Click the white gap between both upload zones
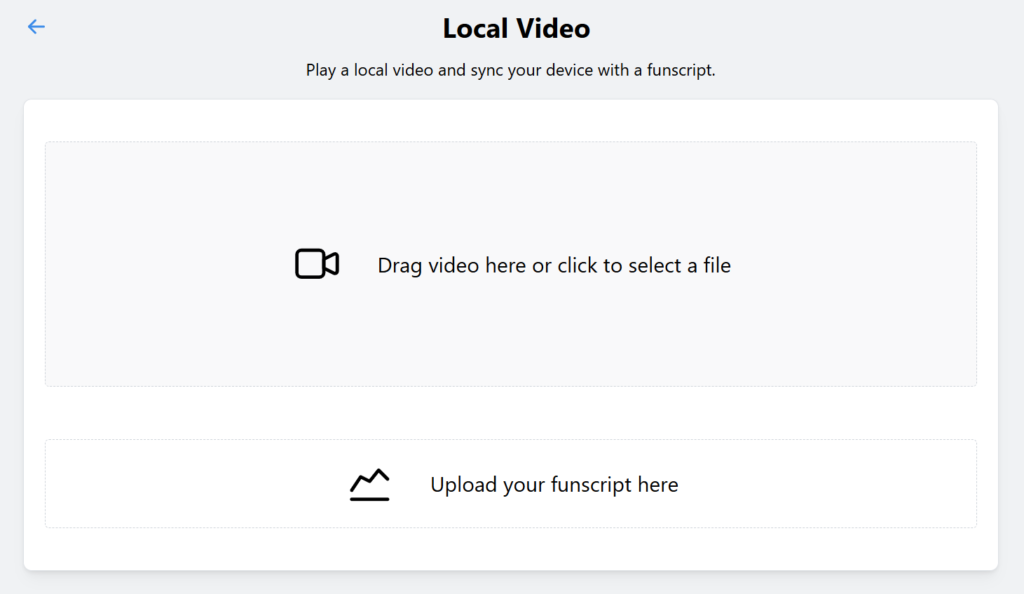1024x594 pixels. [510, 413]
